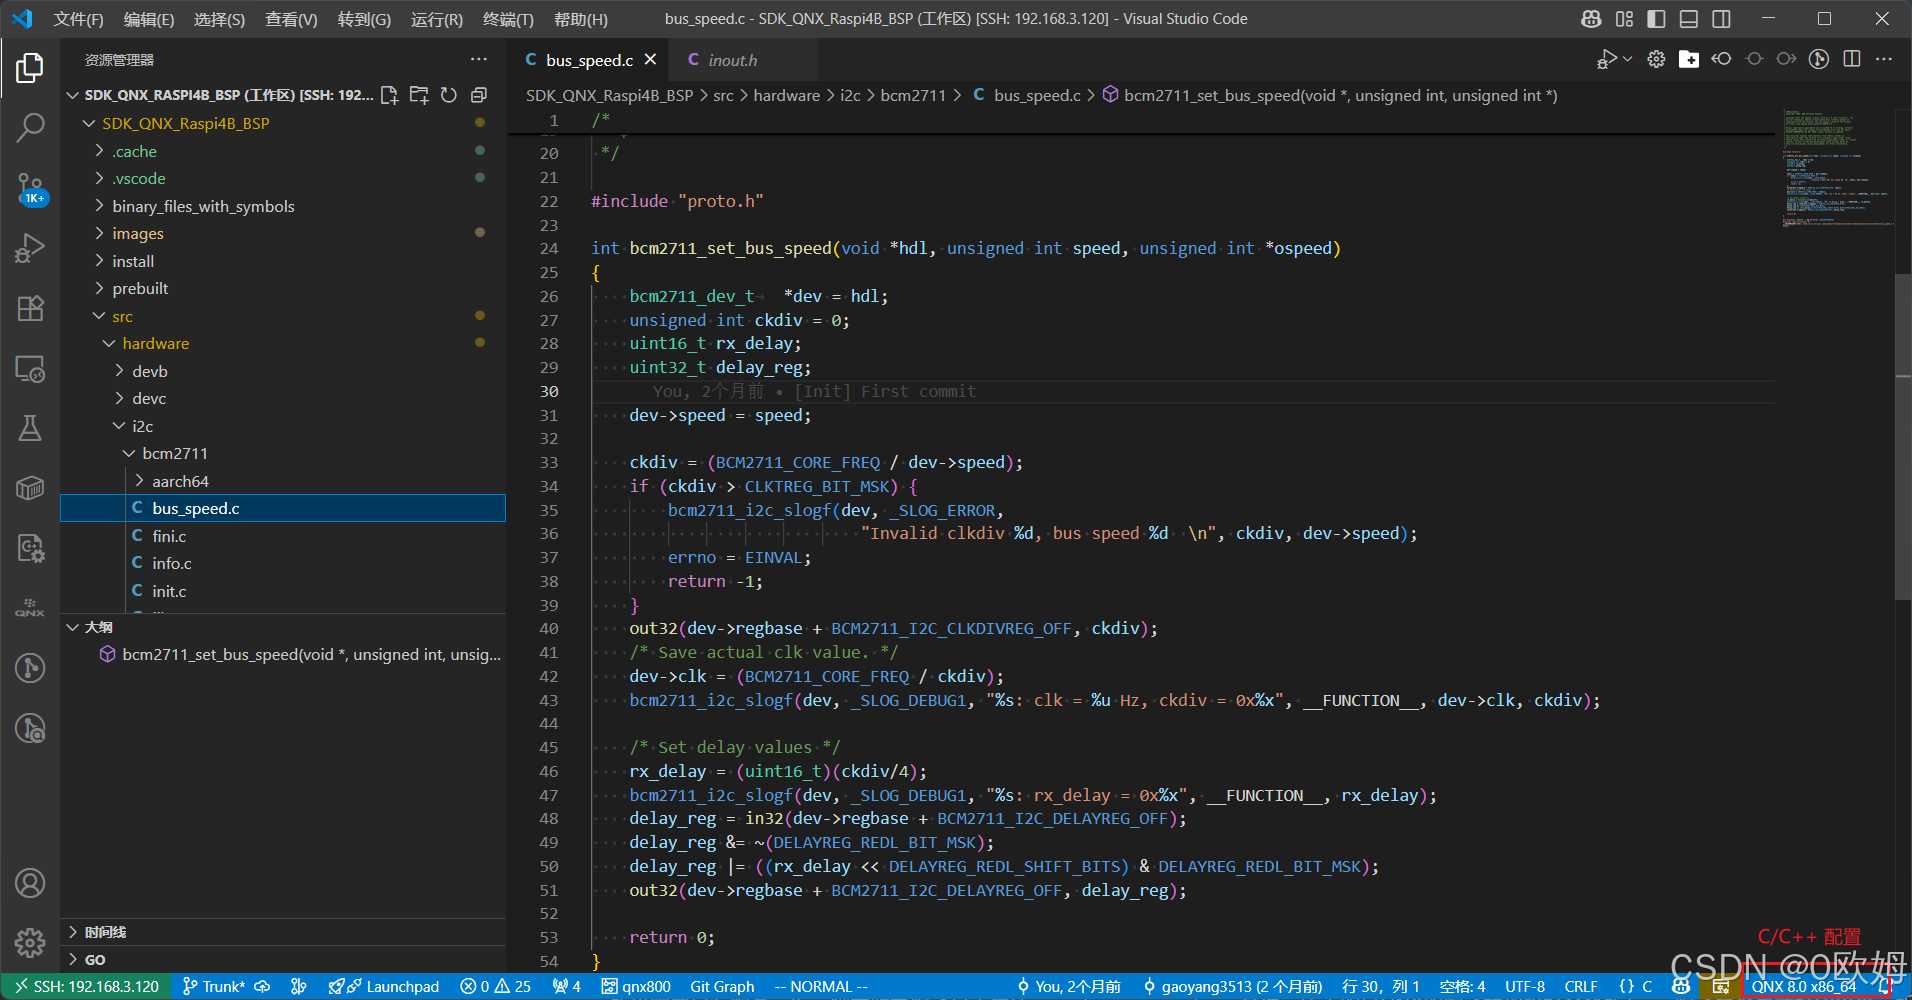Click Git Graph in status bar
Viewport: 1912px width, 1000px height.
pyautogui.click(x=722, y=986)
